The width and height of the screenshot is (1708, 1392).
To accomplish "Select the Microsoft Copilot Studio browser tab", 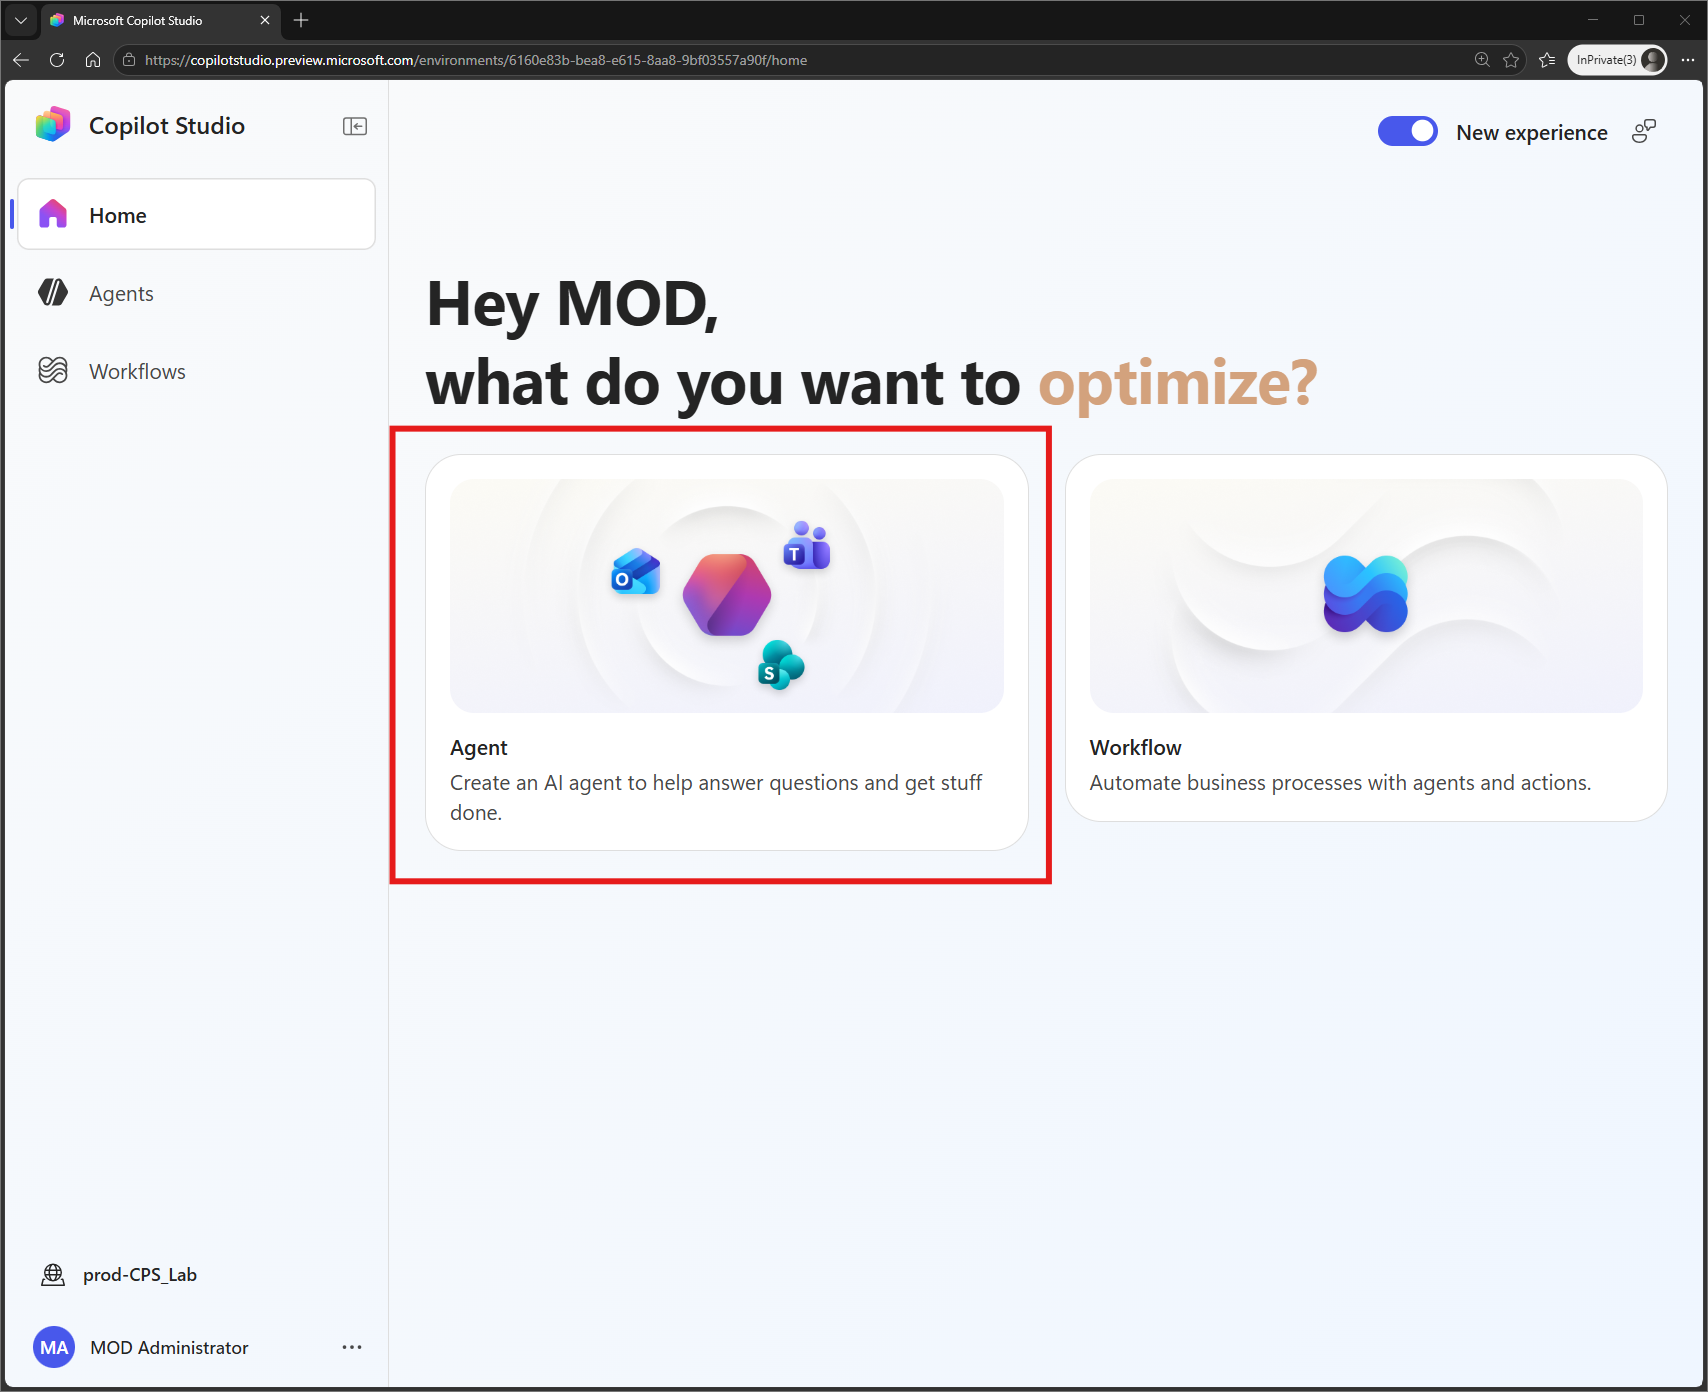I will tap(161, 20).
